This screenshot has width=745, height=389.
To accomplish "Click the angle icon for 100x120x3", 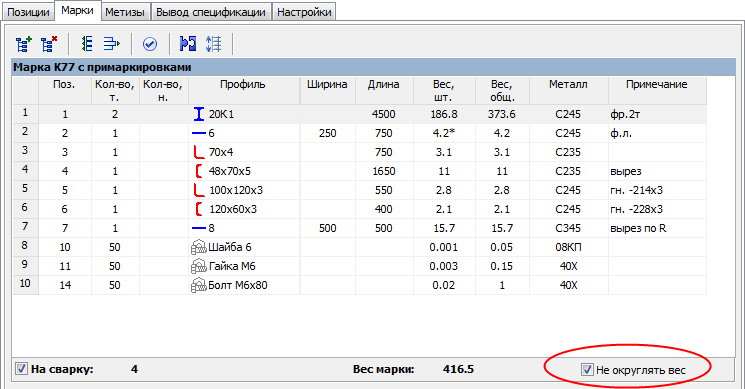I will tap(199, 190).
